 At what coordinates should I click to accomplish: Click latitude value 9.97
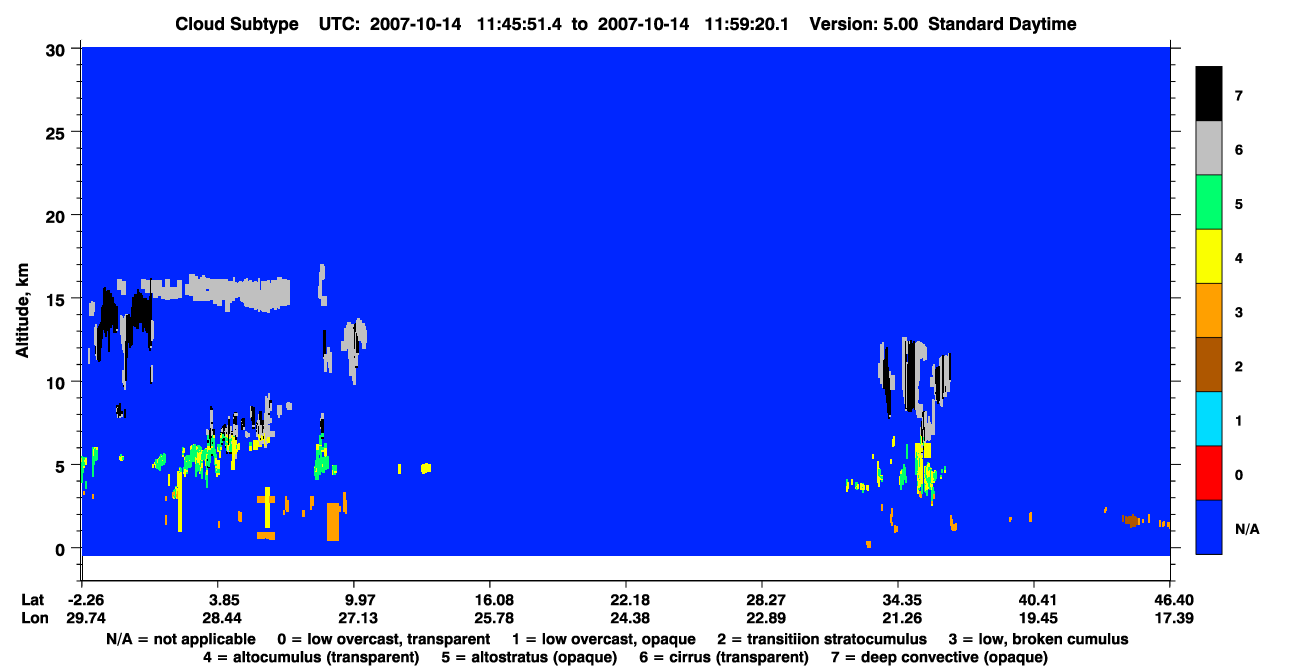(x=354, y=599)
